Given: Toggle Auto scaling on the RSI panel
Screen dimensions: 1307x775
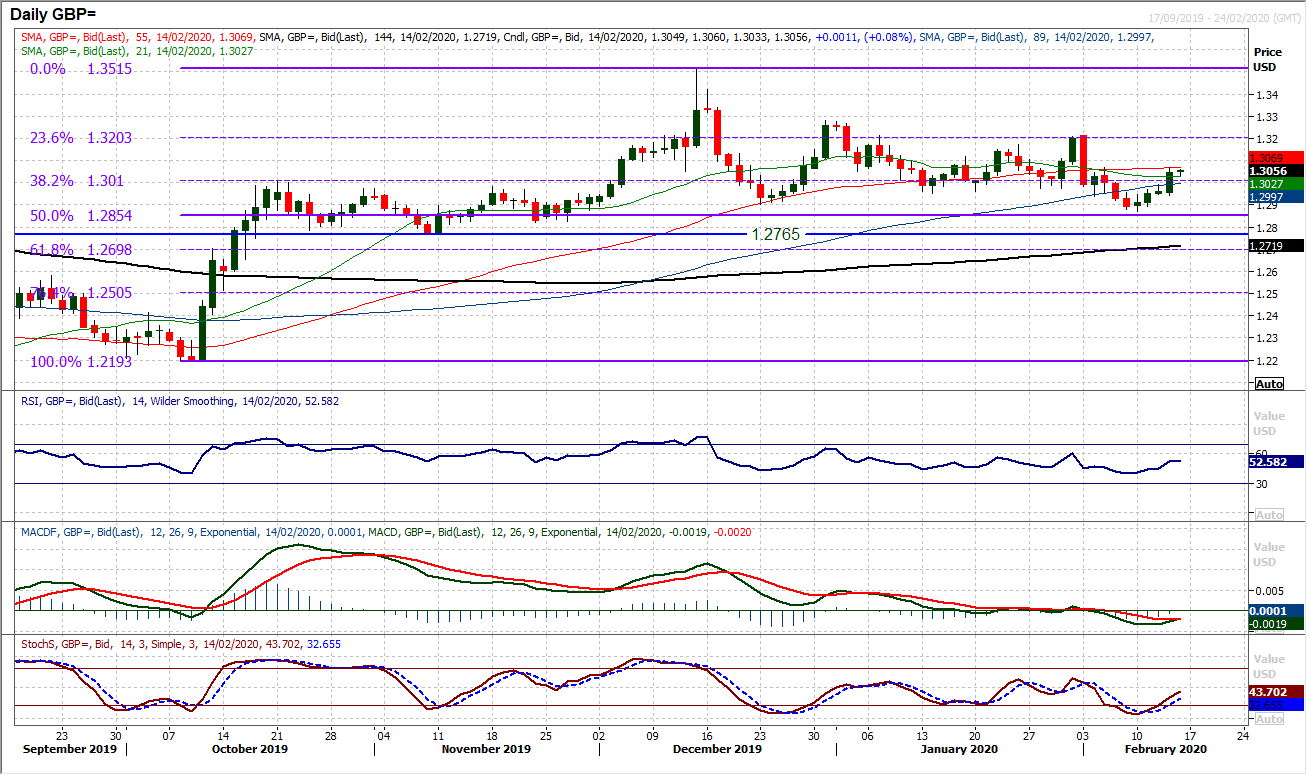Looking at the screenshot, I should (x=1267, y=513).
